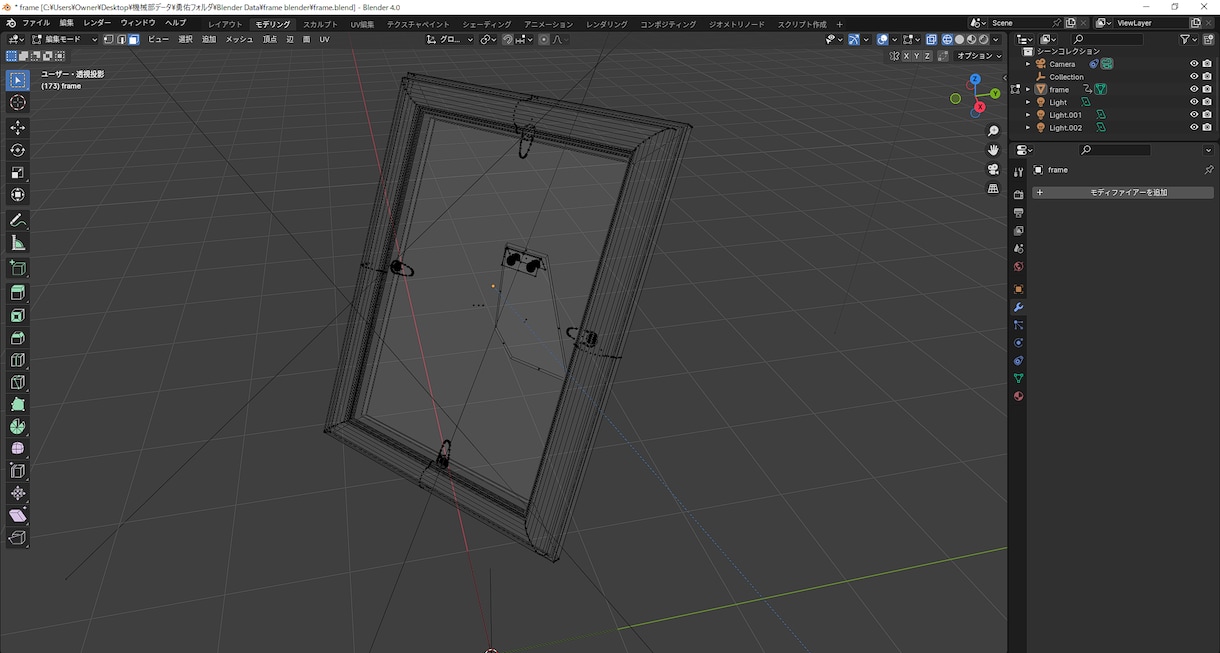This screenshot has height=653, width=1220.
Task: Switch to vertex select mode
Action: pyautogui.click(x=109, y=39)
